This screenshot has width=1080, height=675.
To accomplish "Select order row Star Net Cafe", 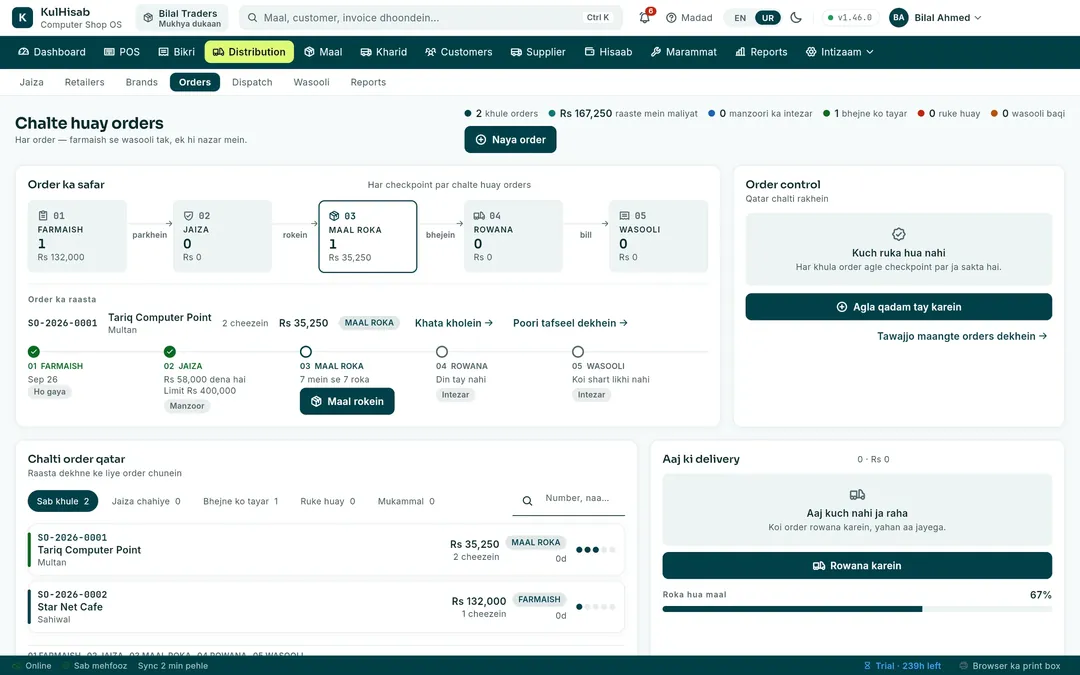I will 326,607.
